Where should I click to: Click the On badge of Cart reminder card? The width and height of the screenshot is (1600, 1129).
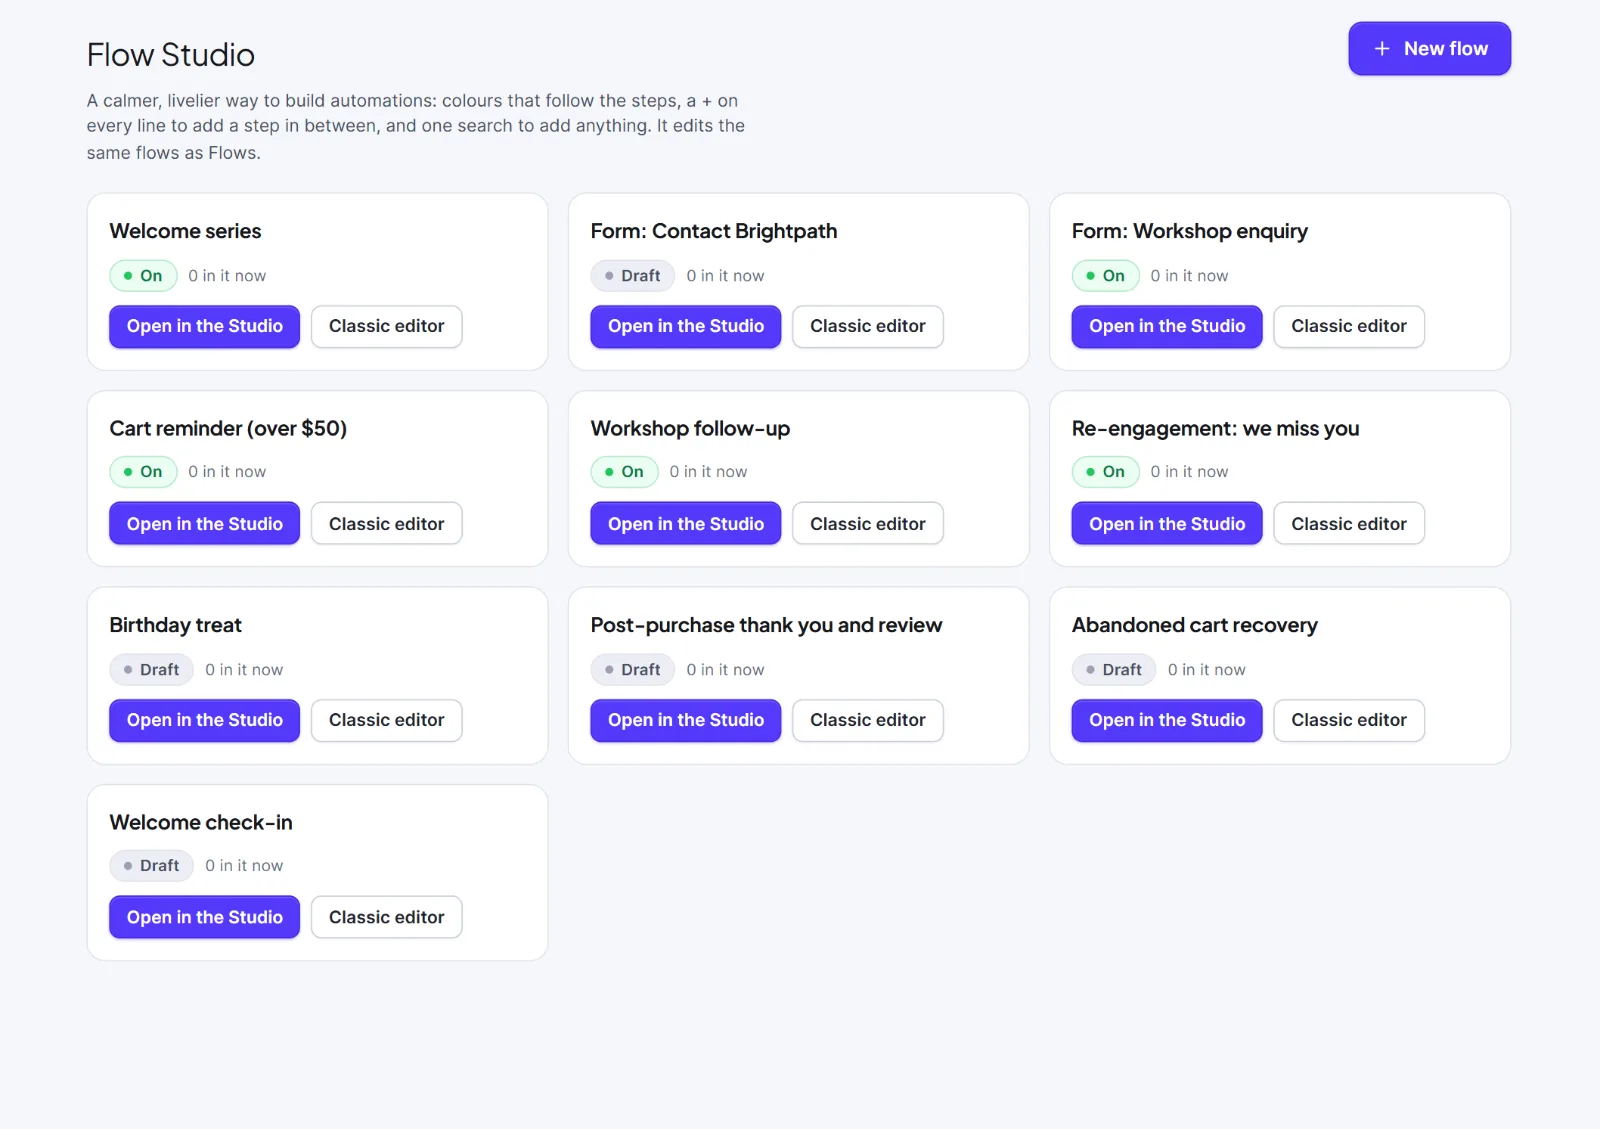pyautogui.click(x=143, y=472)
